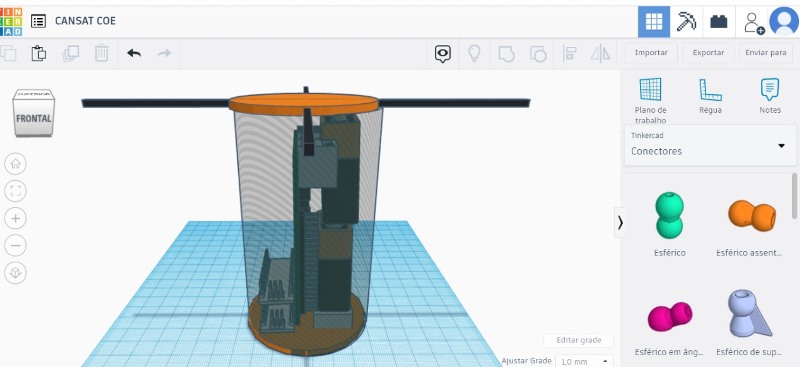The image size is (800, 367).
Task: Collapse the shapes panel chevron
Action: pyautogui.click(x=620, y=223)
